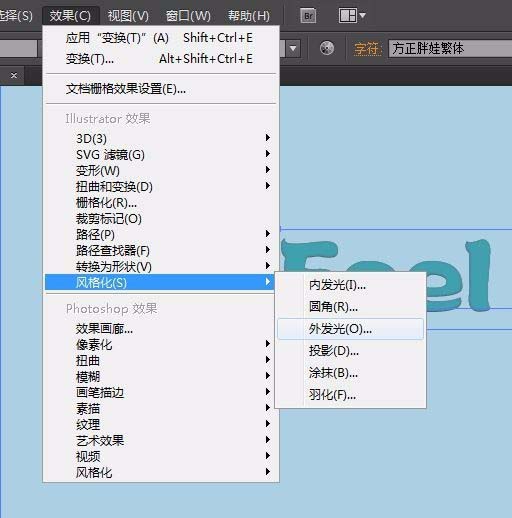Expand the 路径(P) submenu
Image resolution: width=512 pixels, height=518 pixels.
pos(161,234)
